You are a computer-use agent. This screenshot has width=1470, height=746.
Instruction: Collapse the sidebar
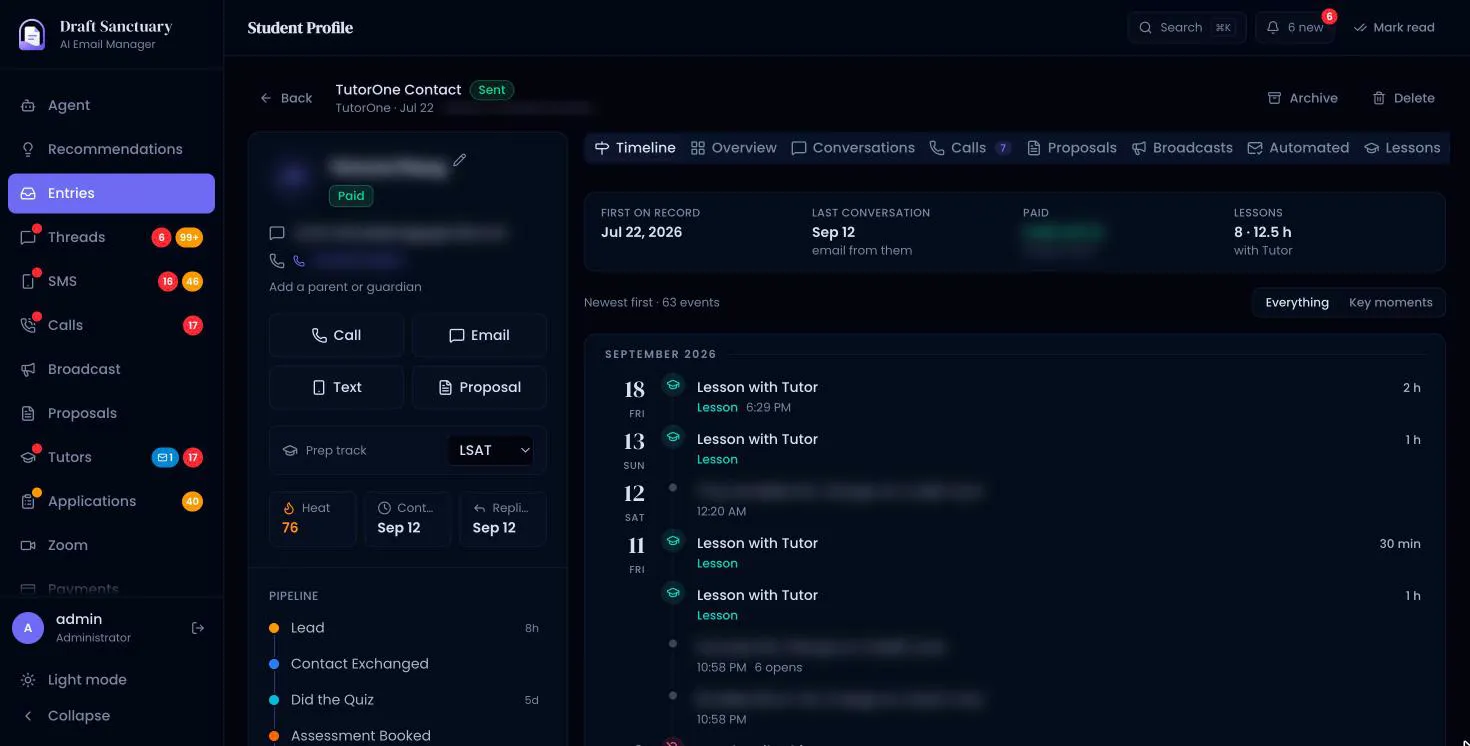point(111,715)
